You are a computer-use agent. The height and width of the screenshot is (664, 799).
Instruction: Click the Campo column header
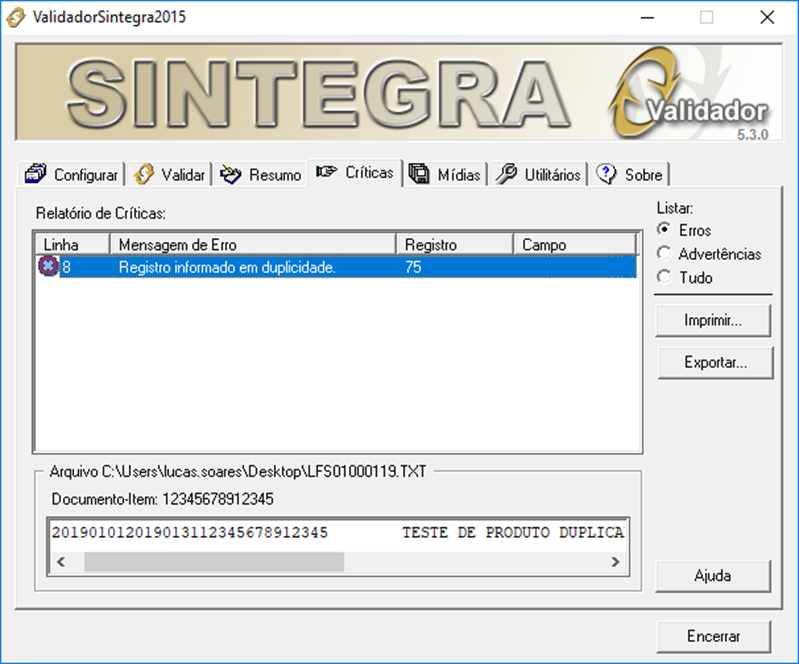click(x=574, y=245)
